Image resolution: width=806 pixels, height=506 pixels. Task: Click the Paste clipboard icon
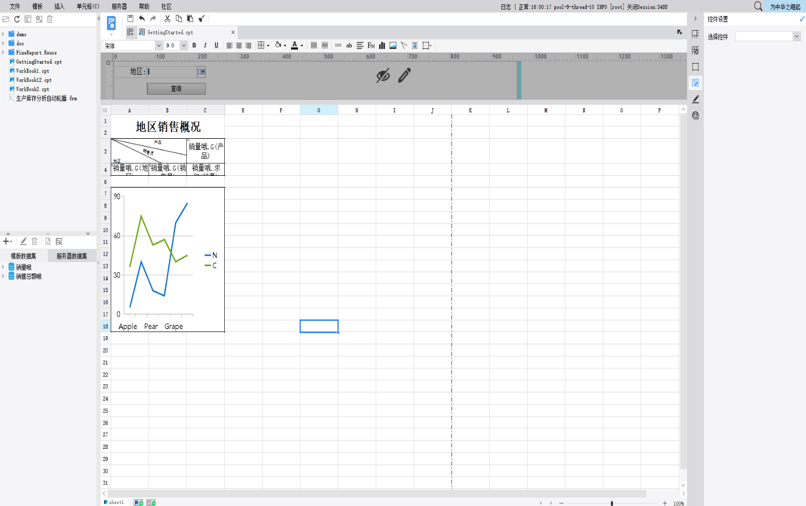click(x=190, y=19)
